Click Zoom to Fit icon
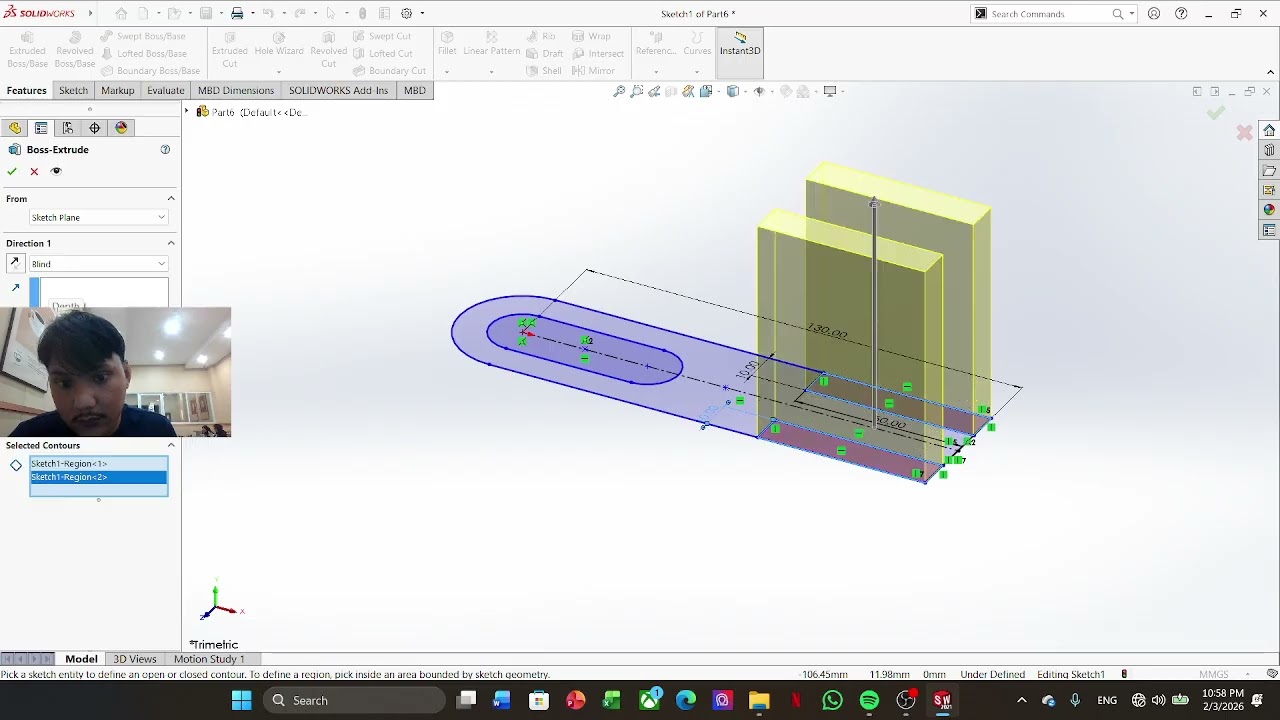 pos(619,91)
